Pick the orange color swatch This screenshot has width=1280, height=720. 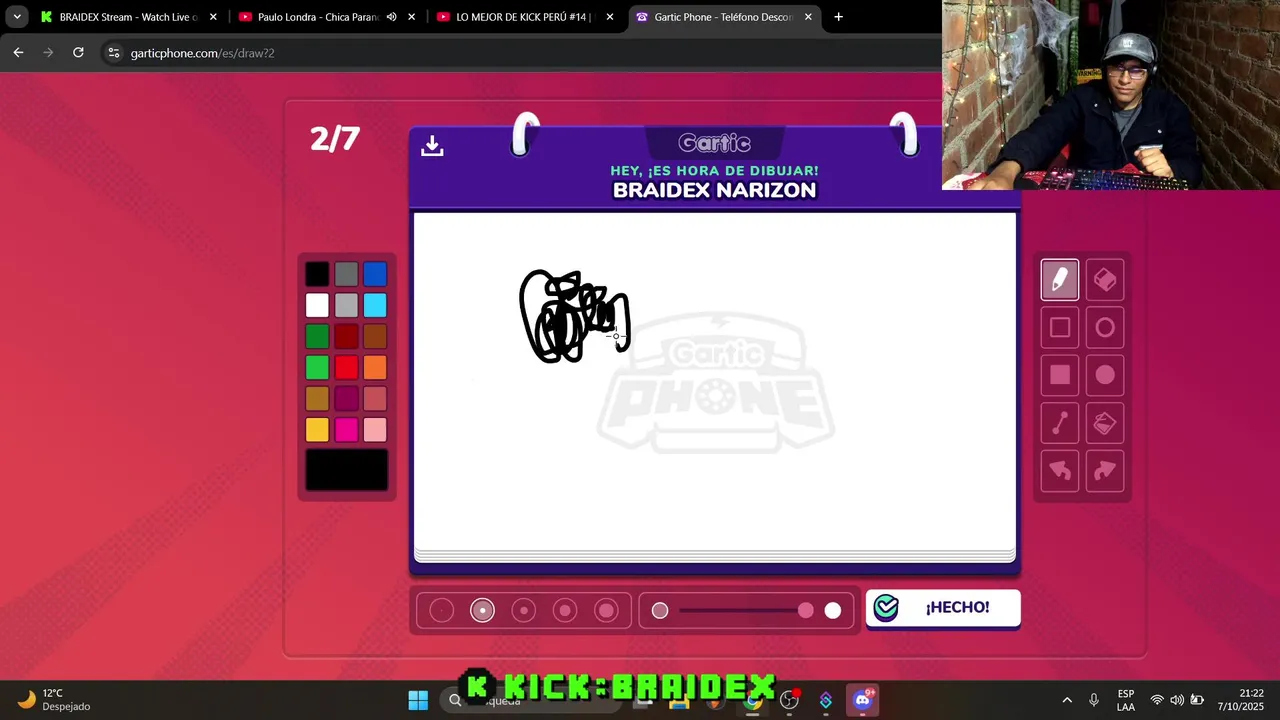pos(375,367)
